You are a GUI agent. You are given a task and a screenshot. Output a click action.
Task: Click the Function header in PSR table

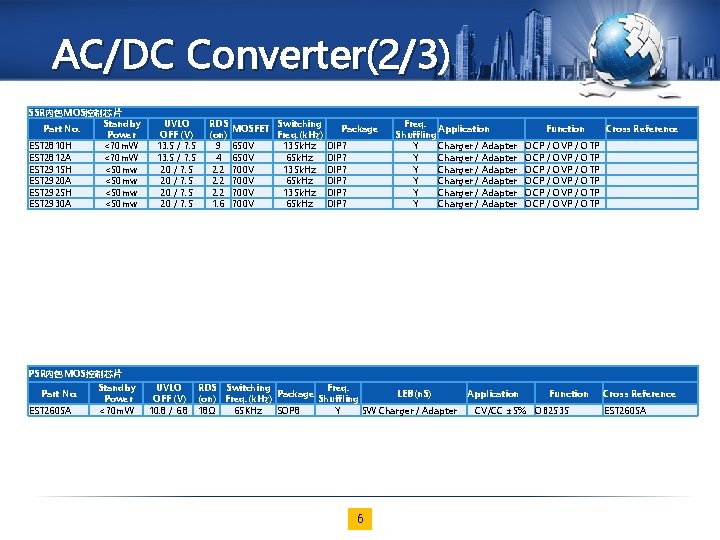(x=568, y=394)
